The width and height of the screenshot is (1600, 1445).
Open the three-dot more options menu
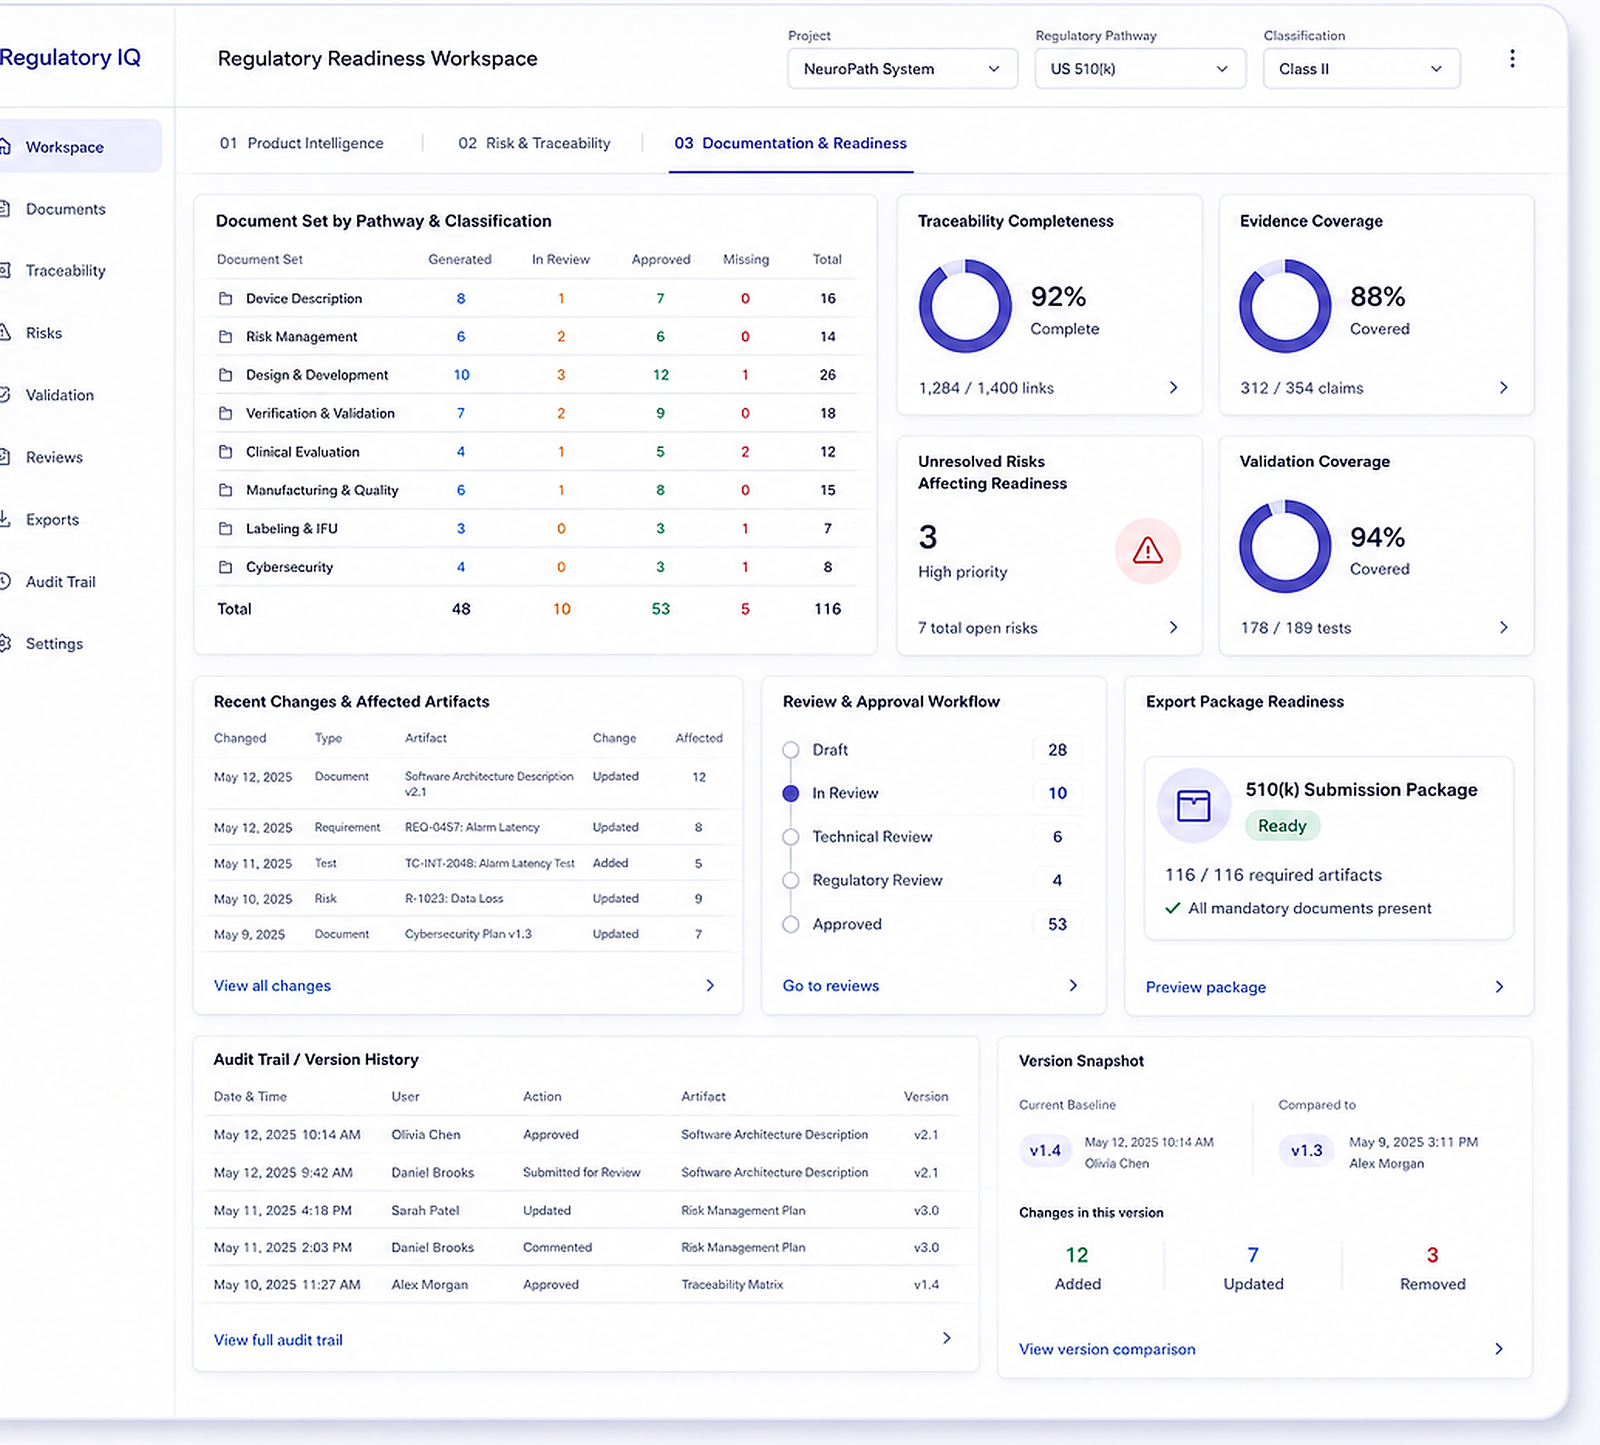(1512, 59)
